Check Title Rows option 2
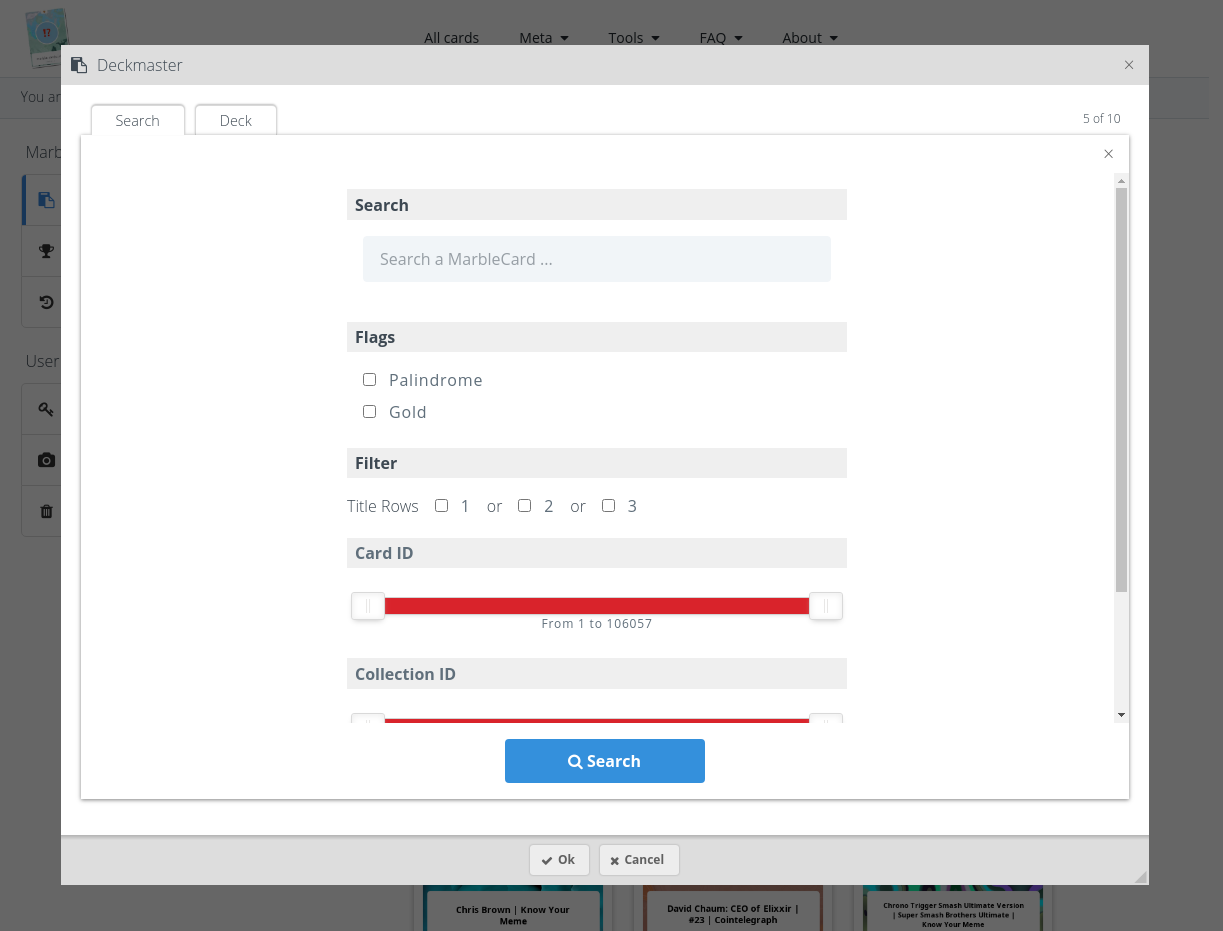The image size is (1223, 931). point(524,506)
